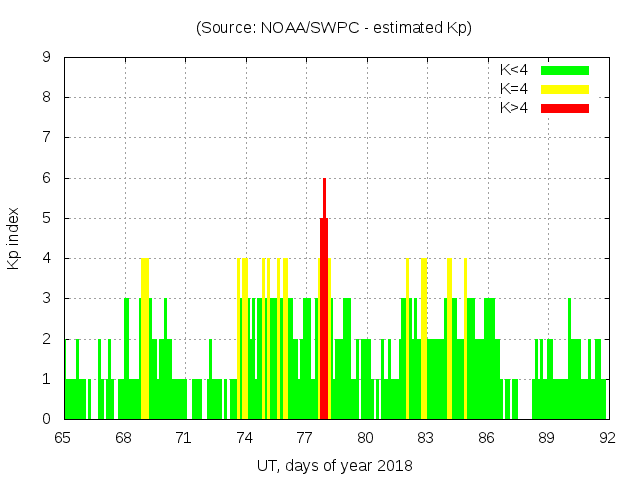
Task: Click the 'Kp index' y-axis label
Action: (x=14, y=238)
